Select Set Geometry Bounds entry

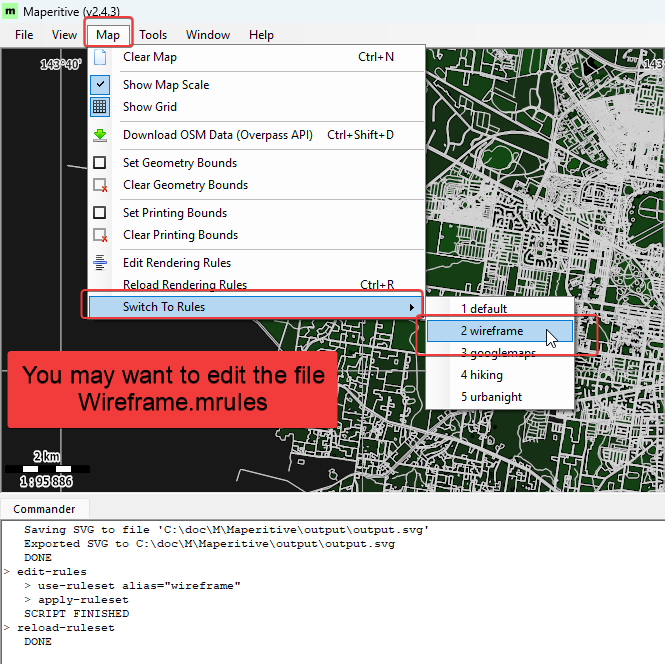coord(256,163)
